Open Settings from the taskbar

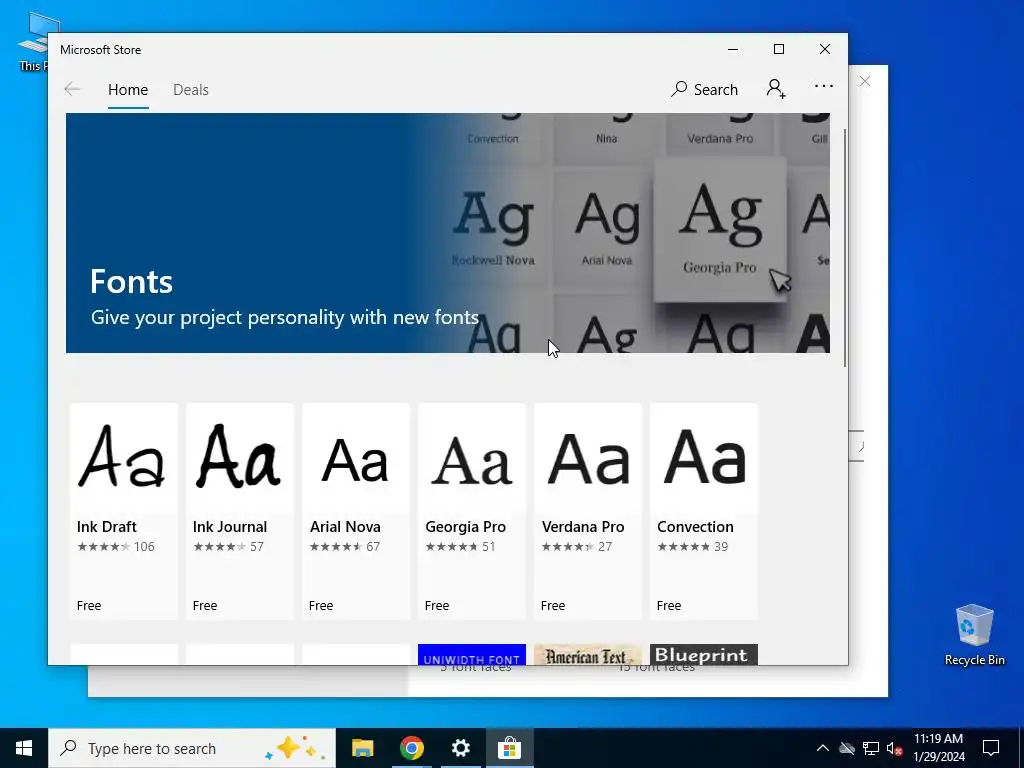[x=460, y=748]
